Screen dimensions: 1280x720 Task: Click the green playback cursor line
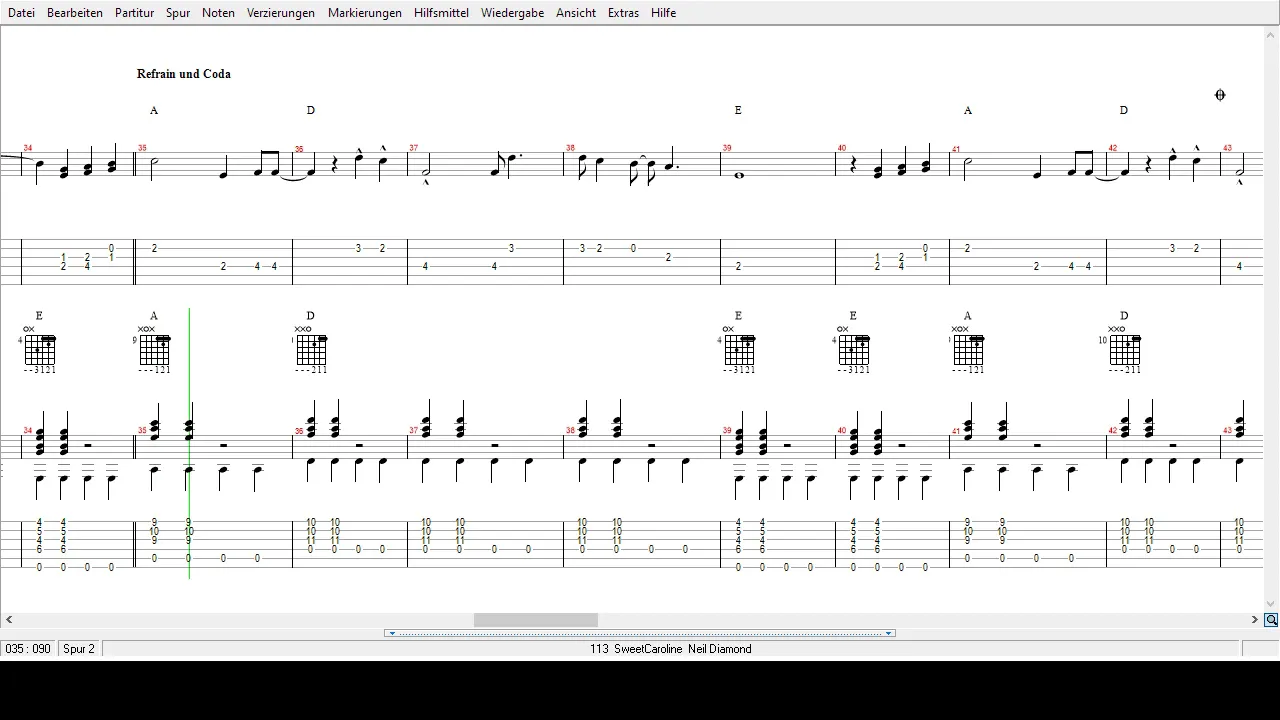[x=189, y=443]
